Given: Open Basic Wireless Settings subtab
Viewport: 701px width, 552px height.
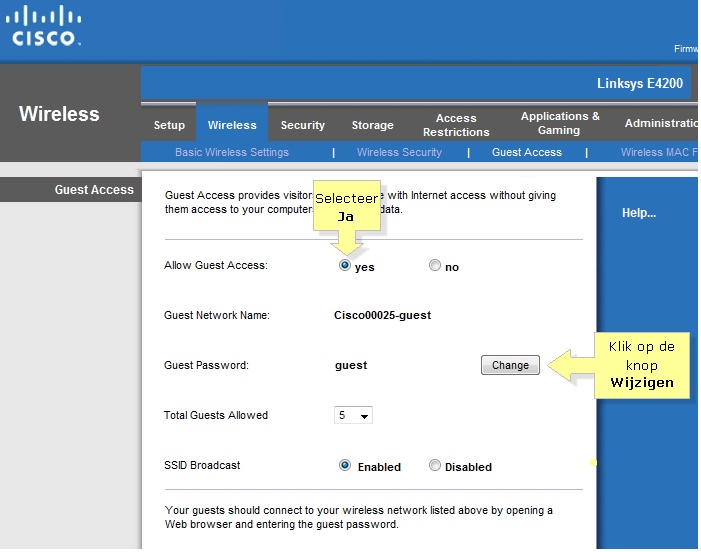Looking at the screenshot, I should 232,152.
